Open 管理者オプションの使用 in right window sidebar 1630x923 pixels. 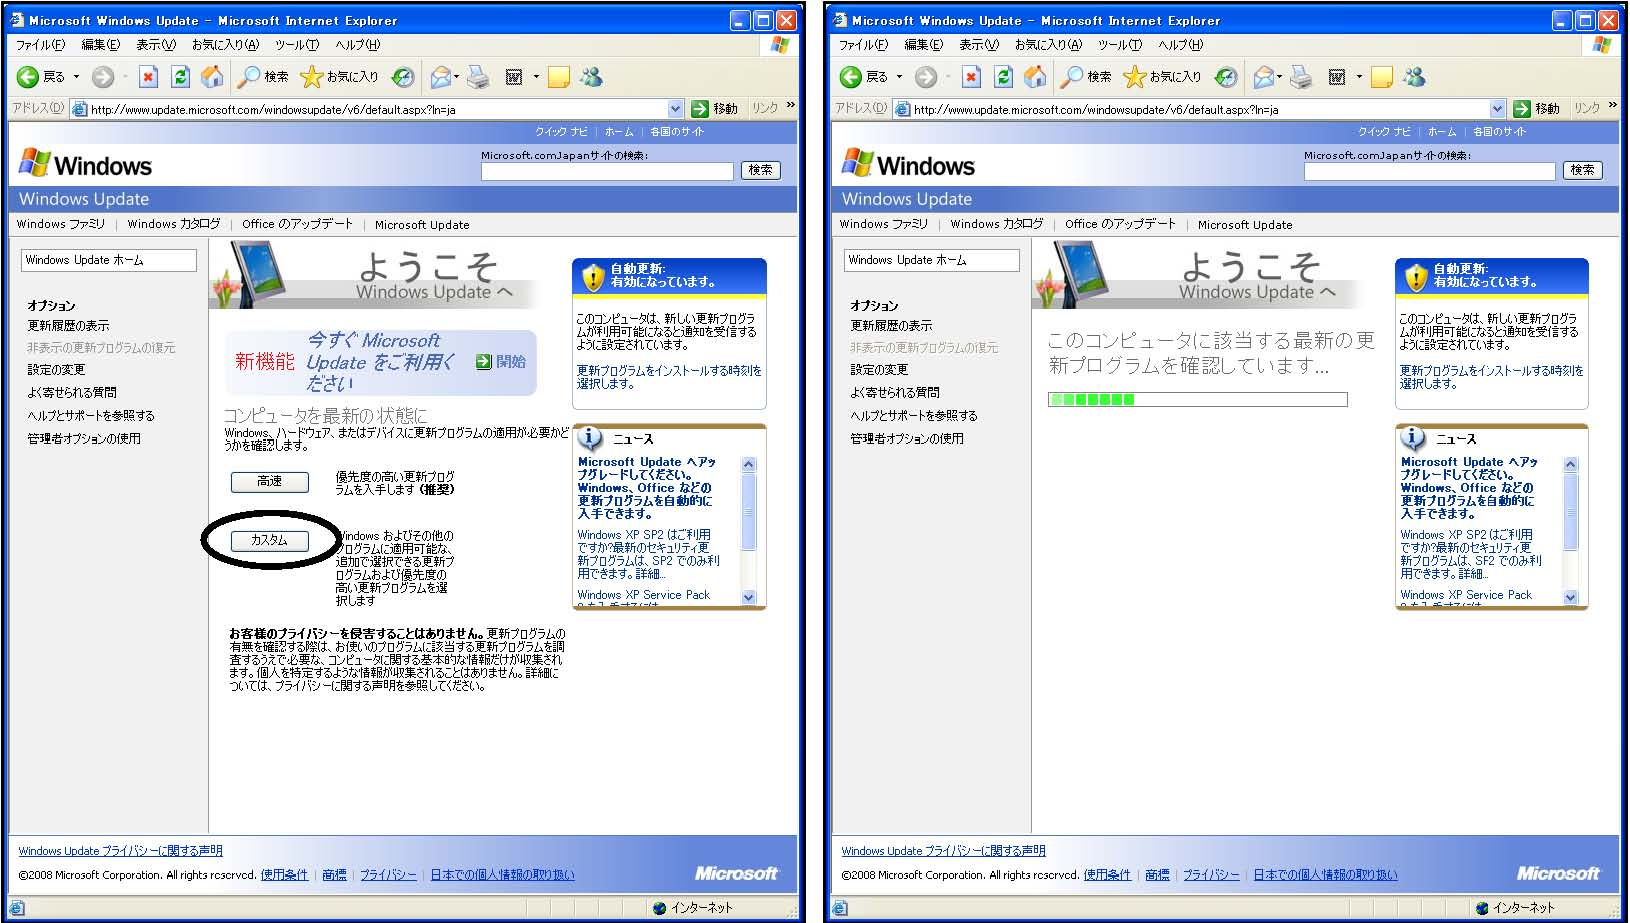(907, 439)
